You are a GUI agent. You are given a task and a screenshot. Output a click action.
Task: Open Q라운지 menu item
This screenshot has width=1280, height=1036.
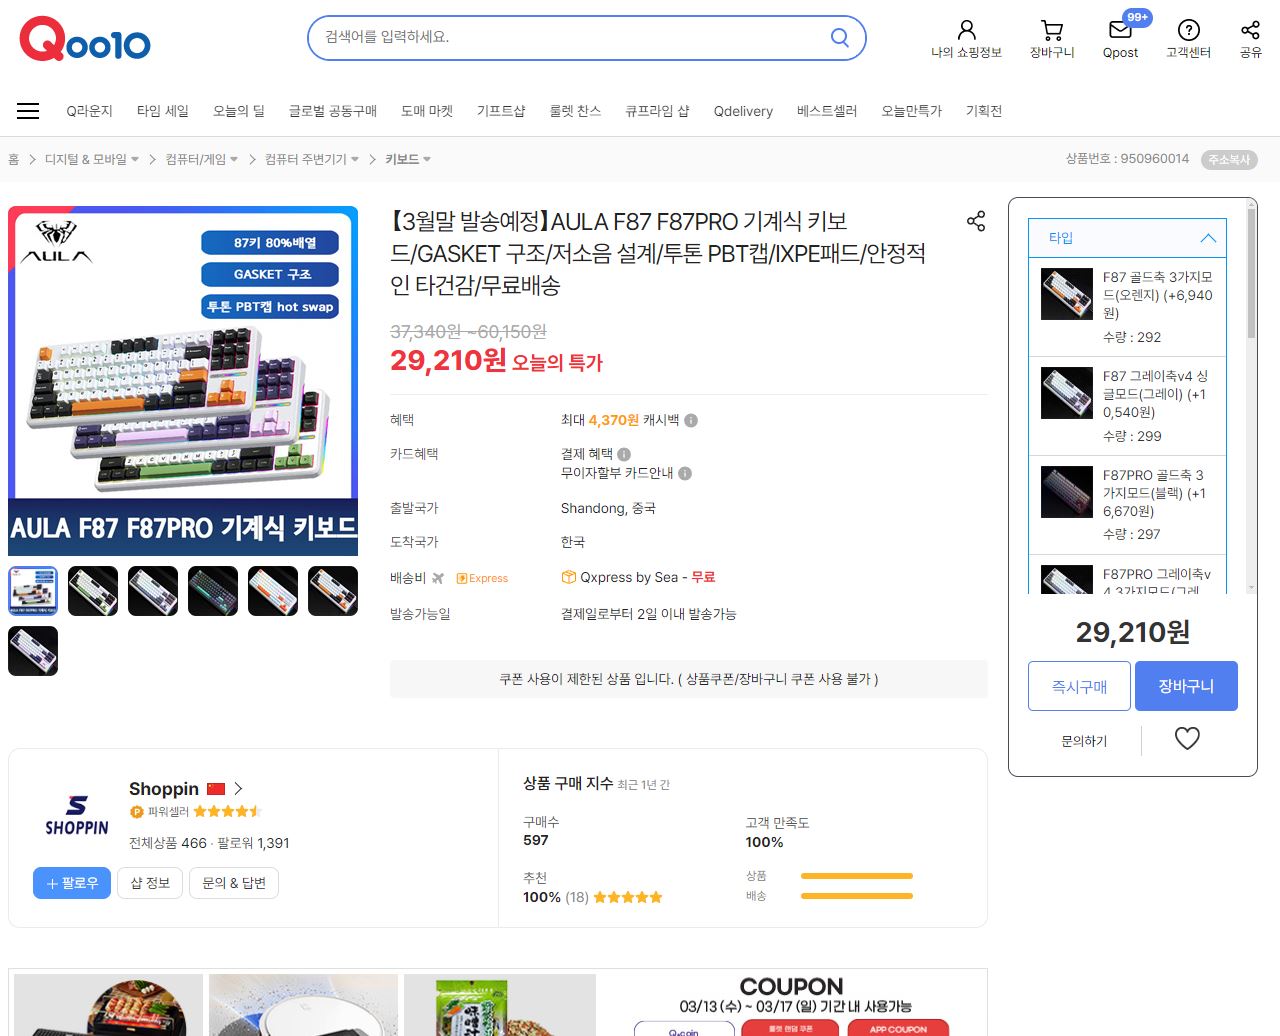pos(89,111)
